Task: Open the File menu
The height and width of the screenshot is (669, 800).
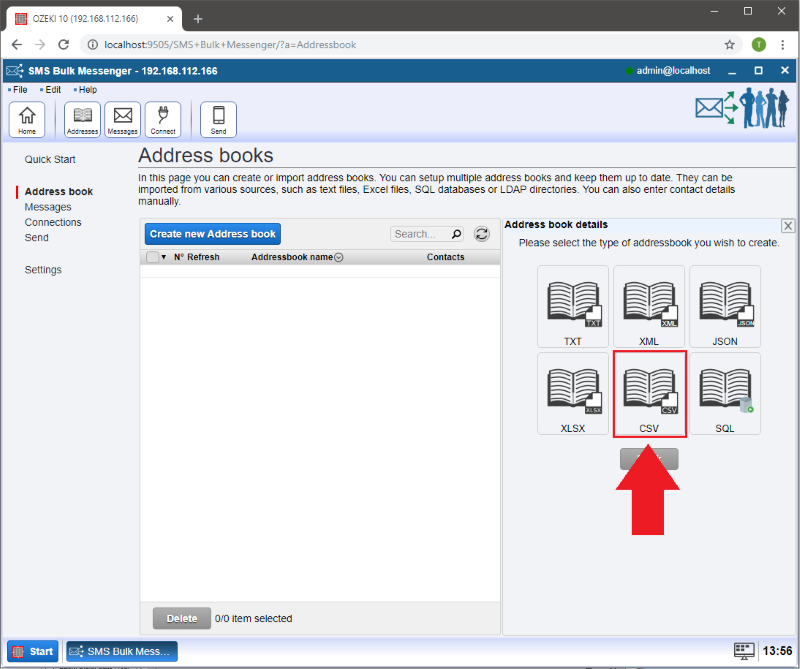Action: click(20, 90)
